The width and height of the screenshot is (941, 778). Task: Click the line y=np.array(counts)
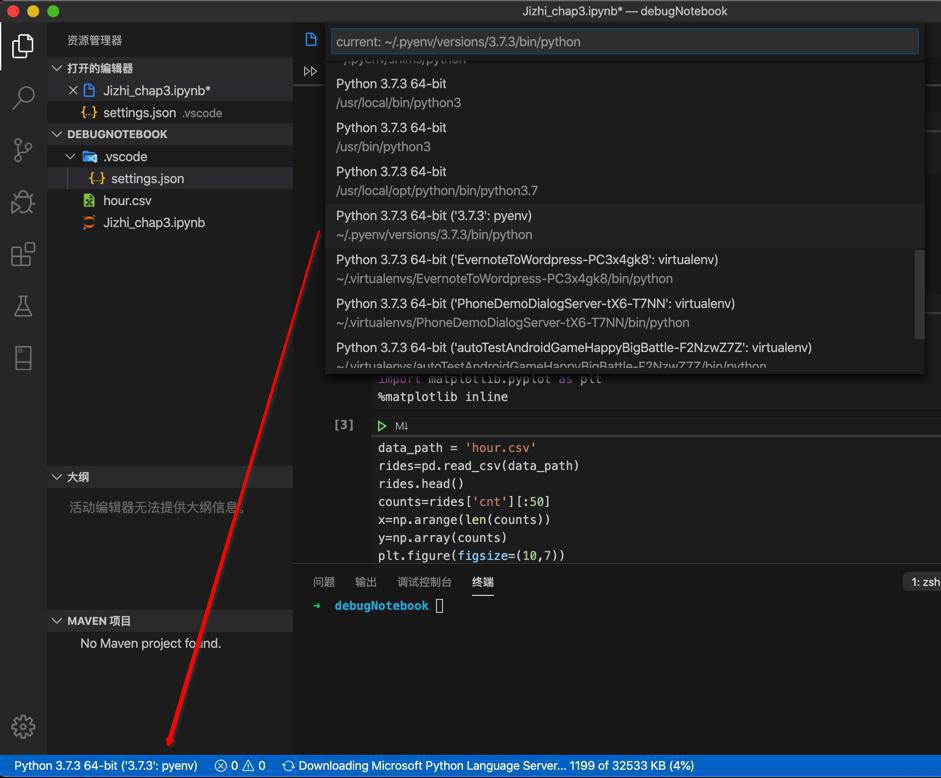442,538
